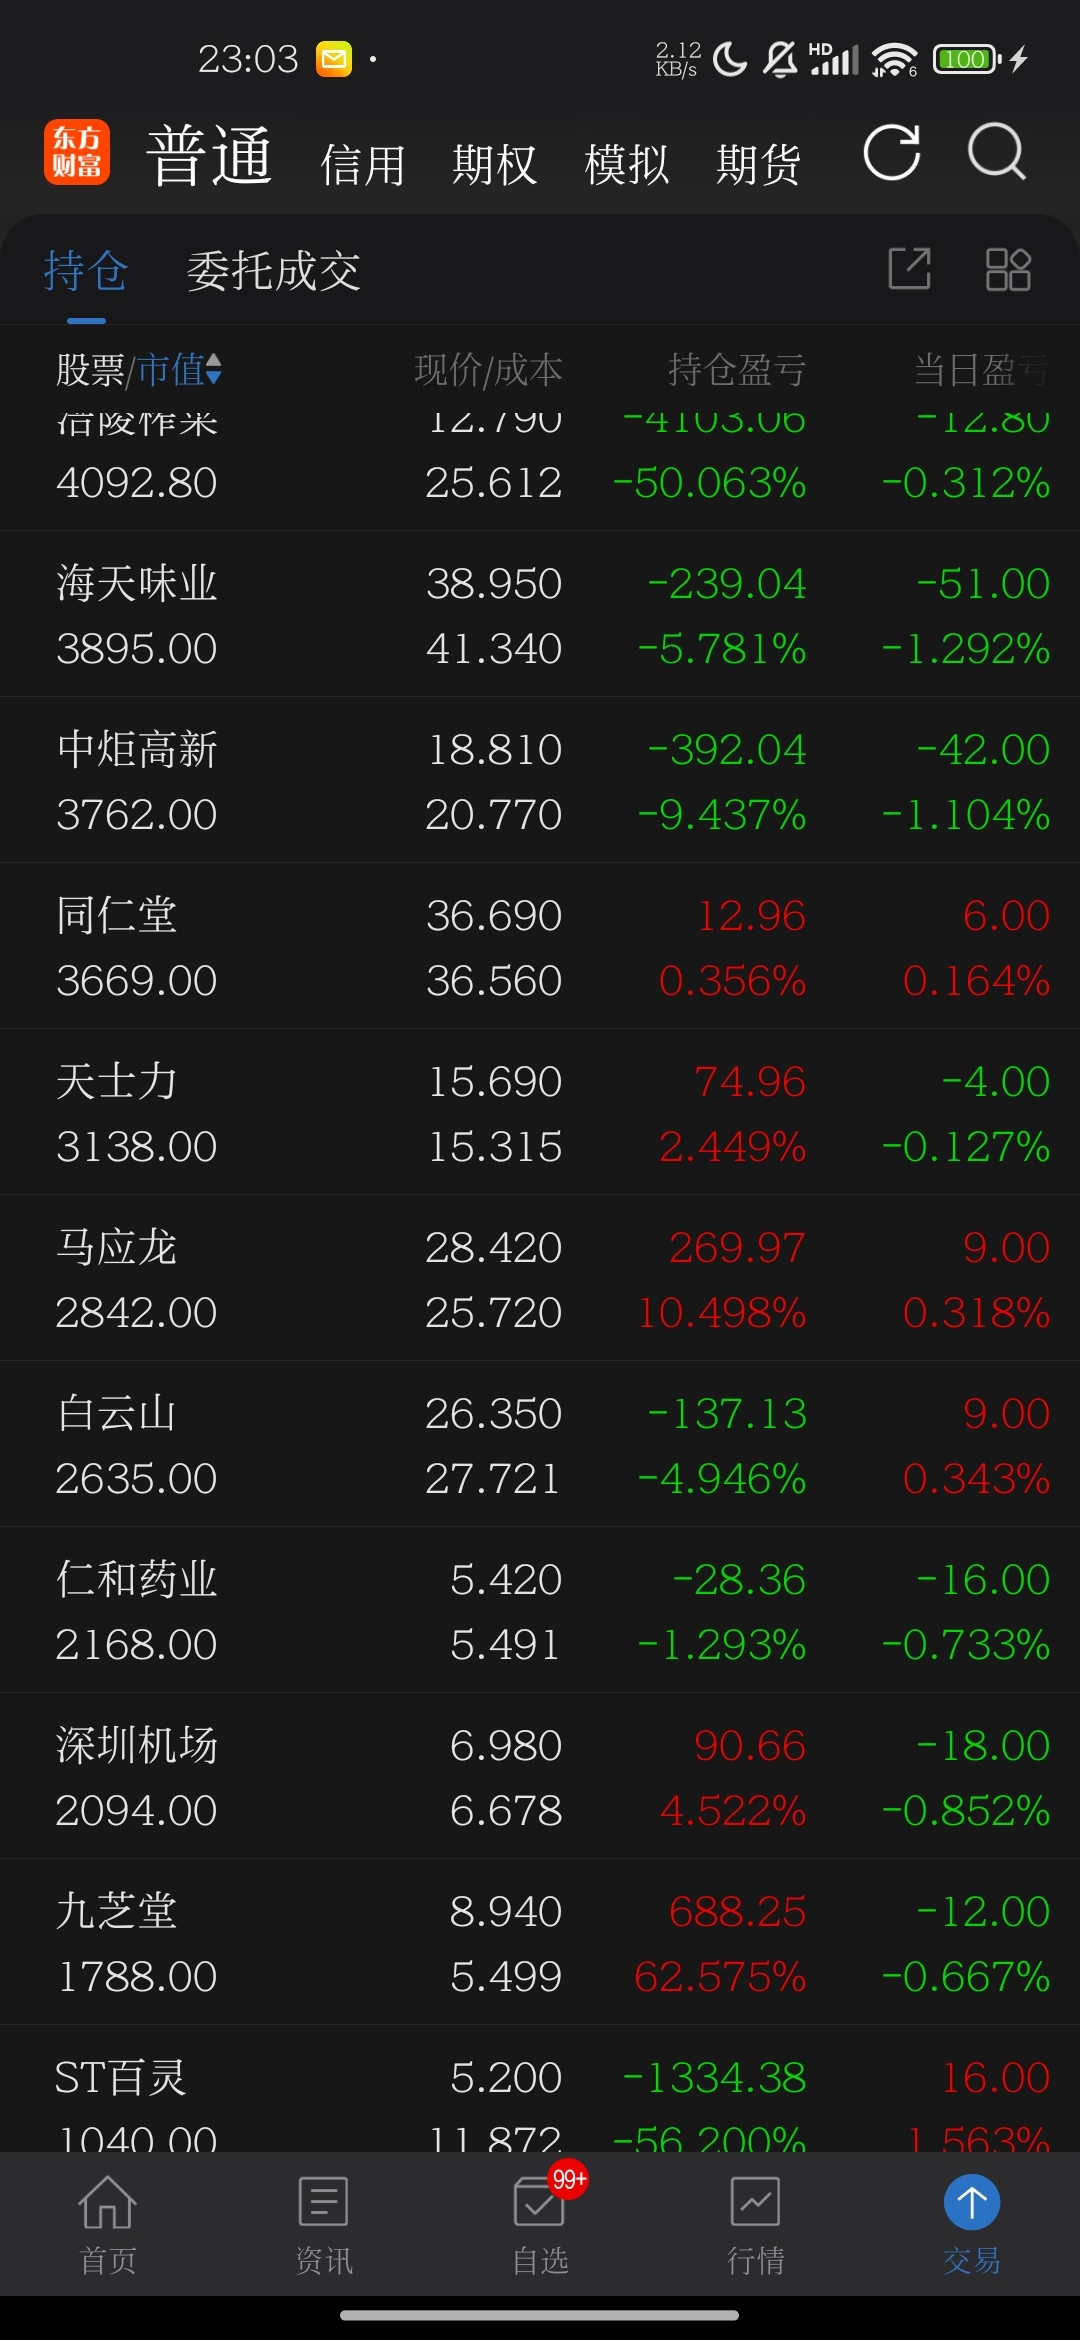
Task: Open 海天味业 holding row
Action: coord(540,614)
